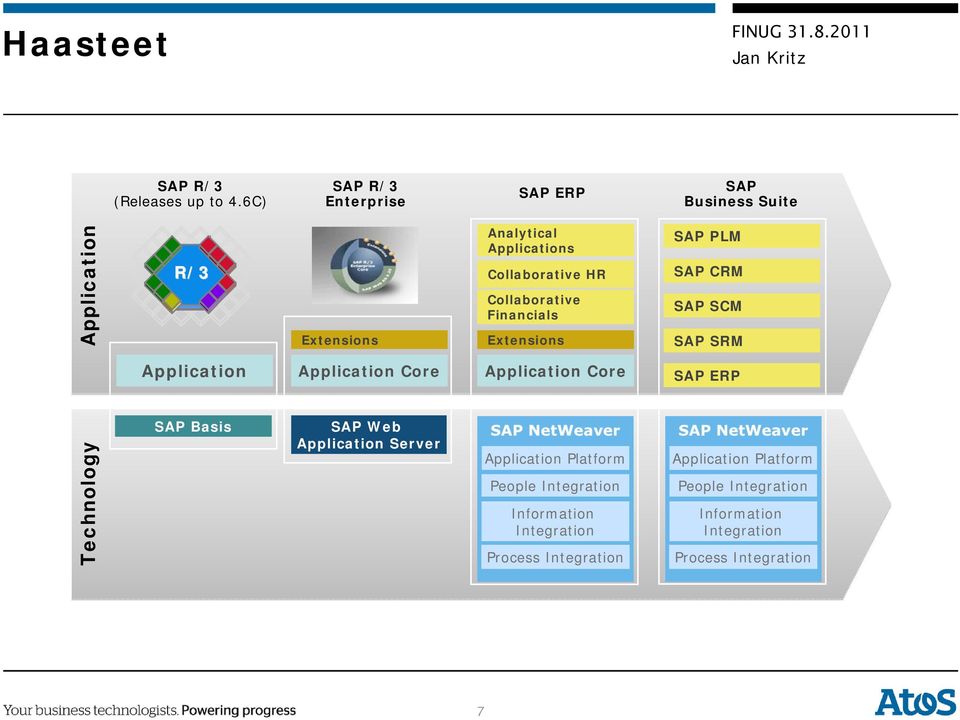Select the 'Analytical Applications' yellow box
This screenshot has height=720, width=960.
point(555,241)
